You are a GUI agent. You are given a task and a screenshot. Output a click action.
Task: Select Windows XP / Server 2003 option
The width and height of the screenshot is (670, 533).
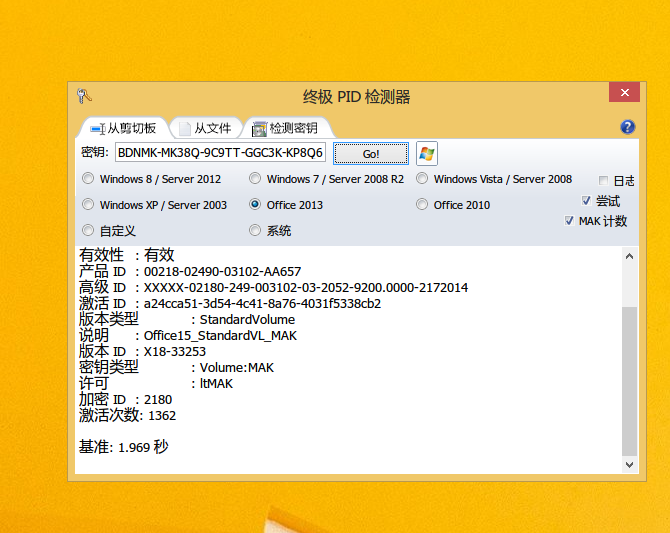[154, 205]
